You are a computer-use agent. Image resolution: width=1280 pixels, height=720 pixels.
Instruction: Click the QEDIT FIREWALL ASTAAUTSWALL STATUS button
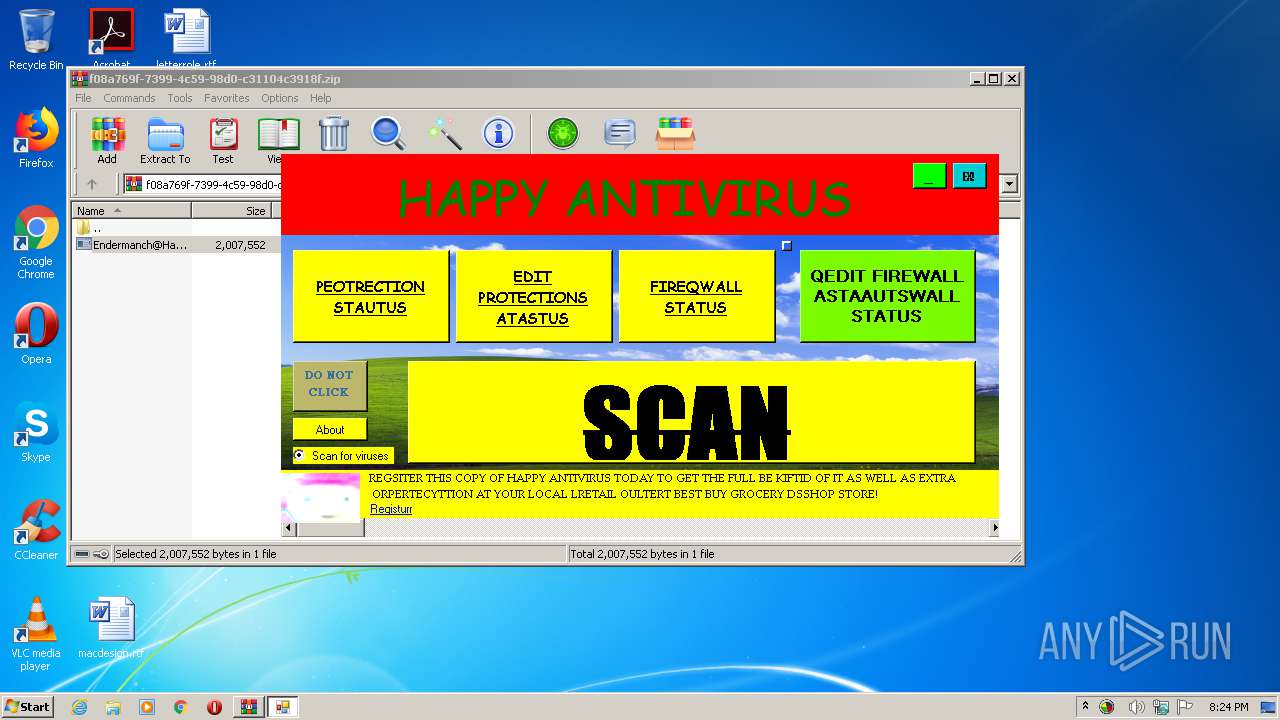click(887, 296)
